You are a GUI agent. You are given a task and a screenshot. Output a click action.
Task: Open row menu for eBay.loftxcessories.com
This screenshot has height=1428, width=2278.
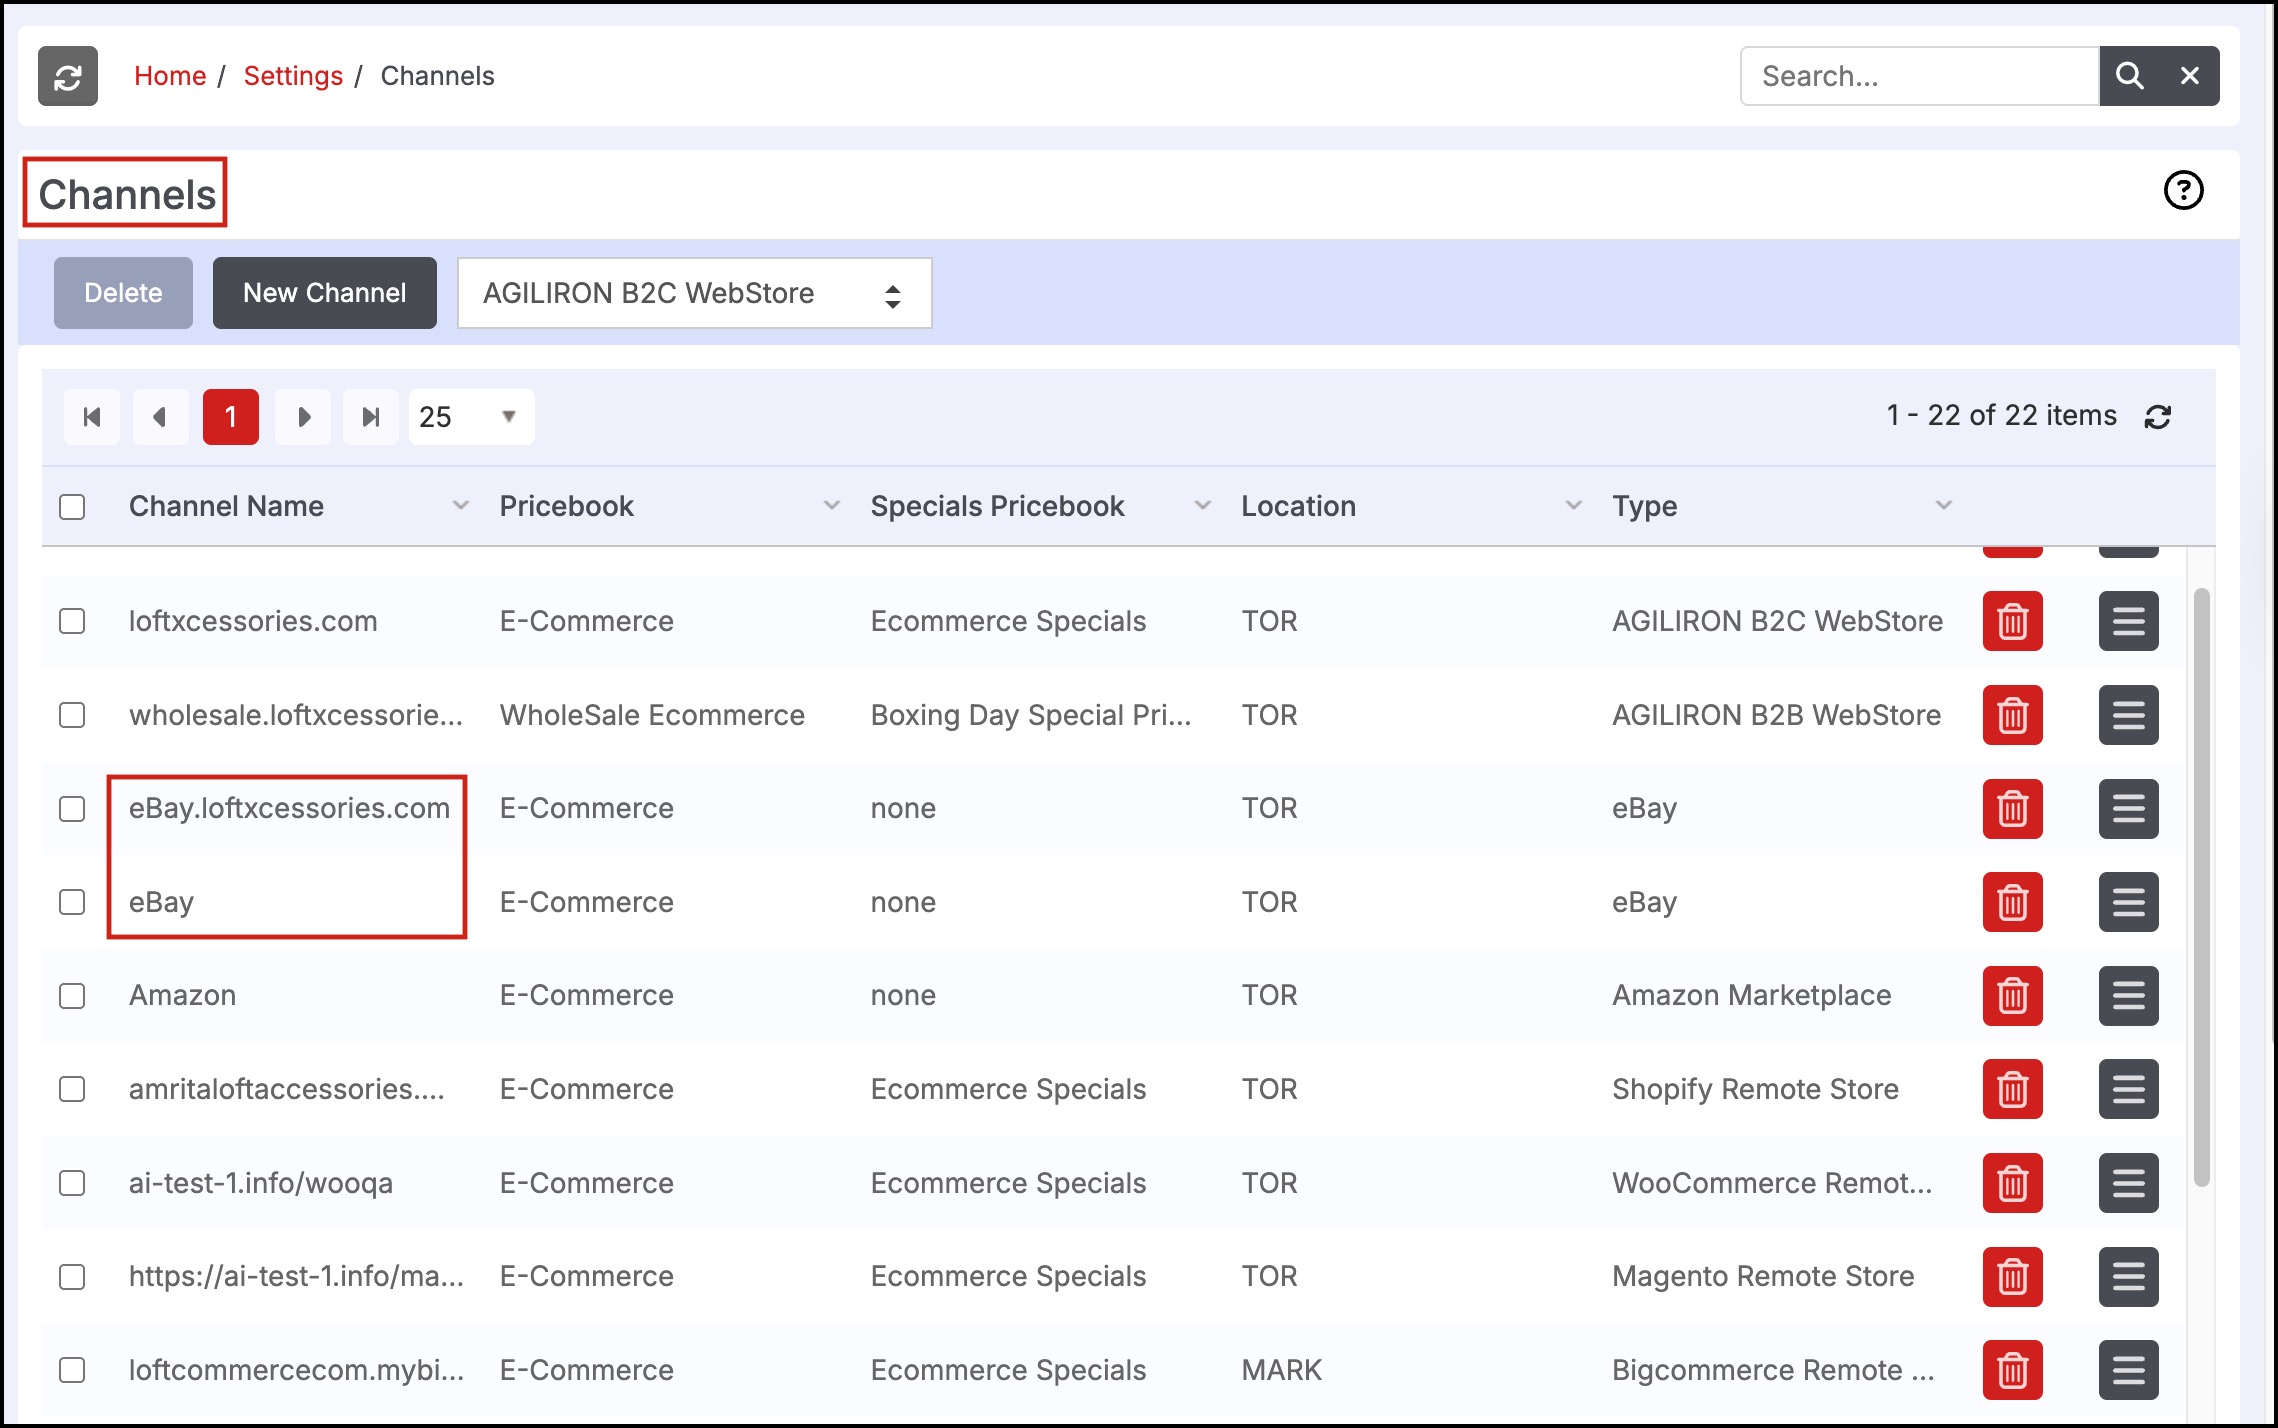coord(2128,809)
